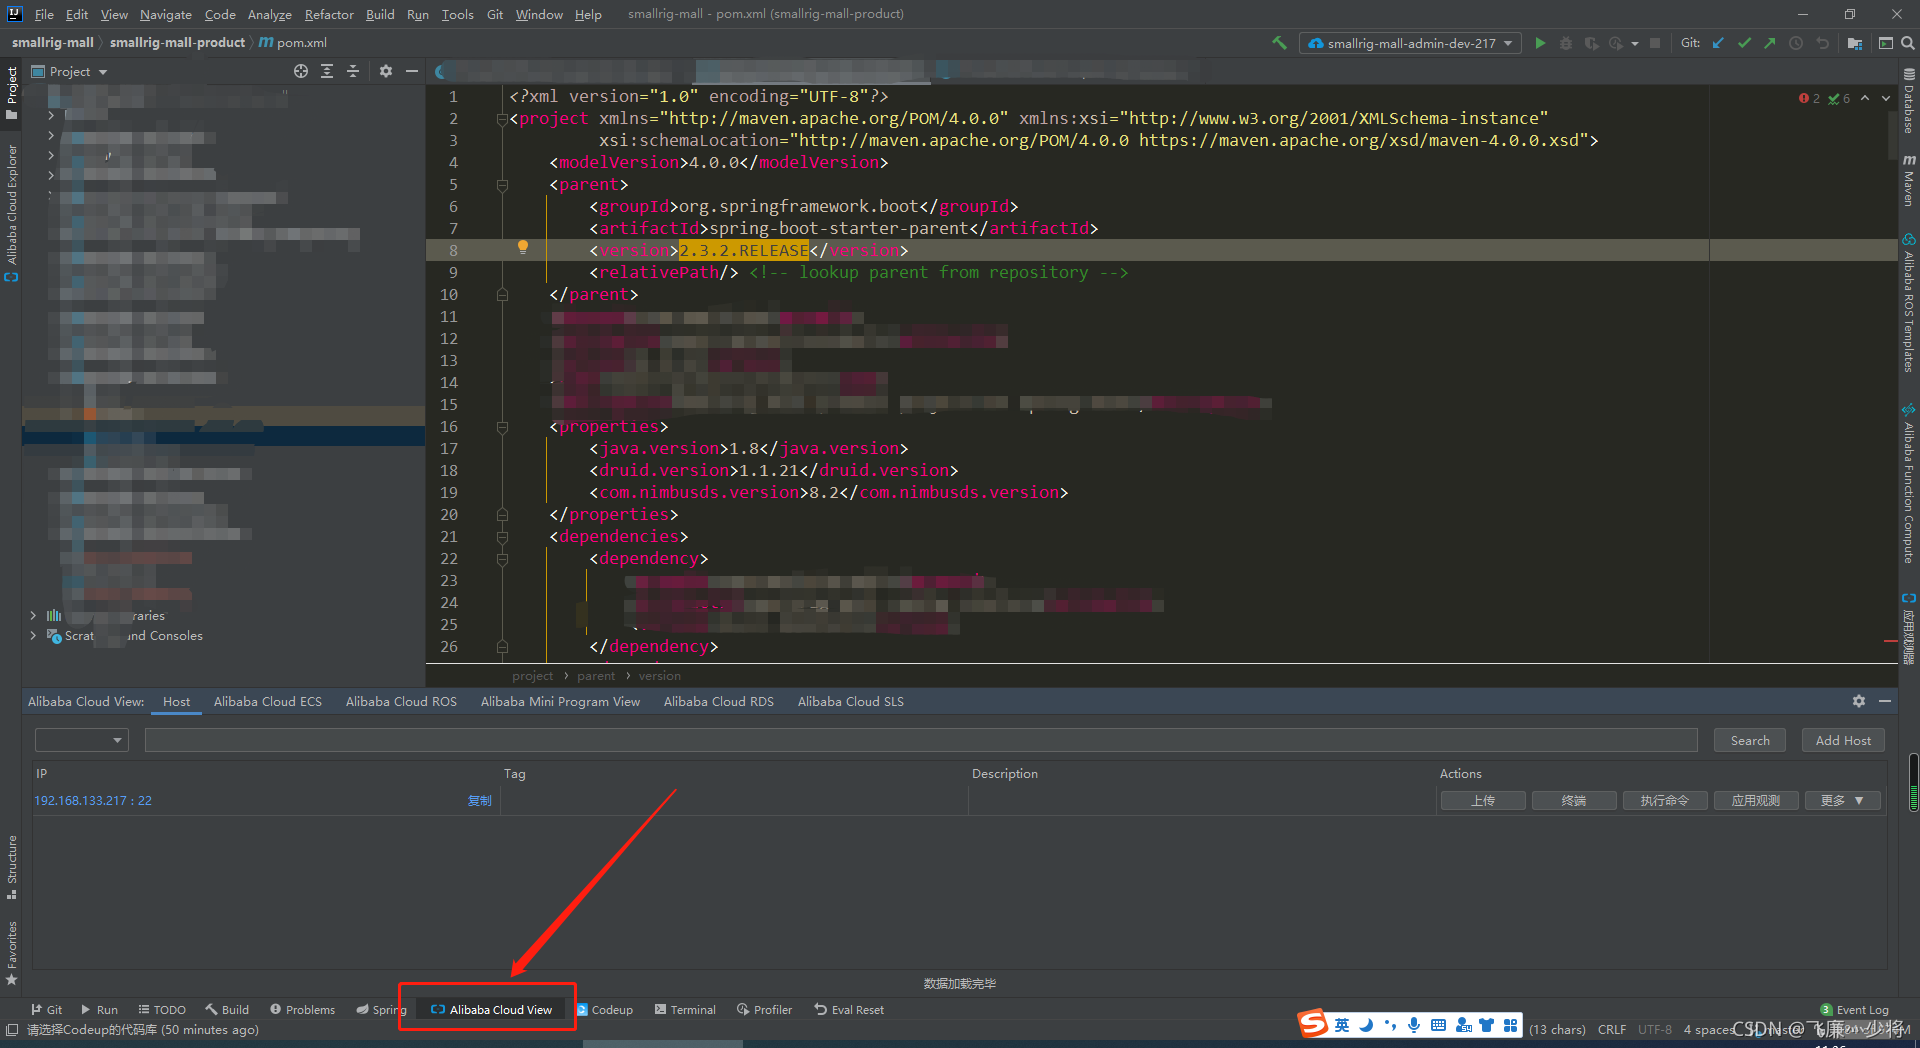Switch to Alibaba Cloud SLS tab

click(x=851, y=701)
